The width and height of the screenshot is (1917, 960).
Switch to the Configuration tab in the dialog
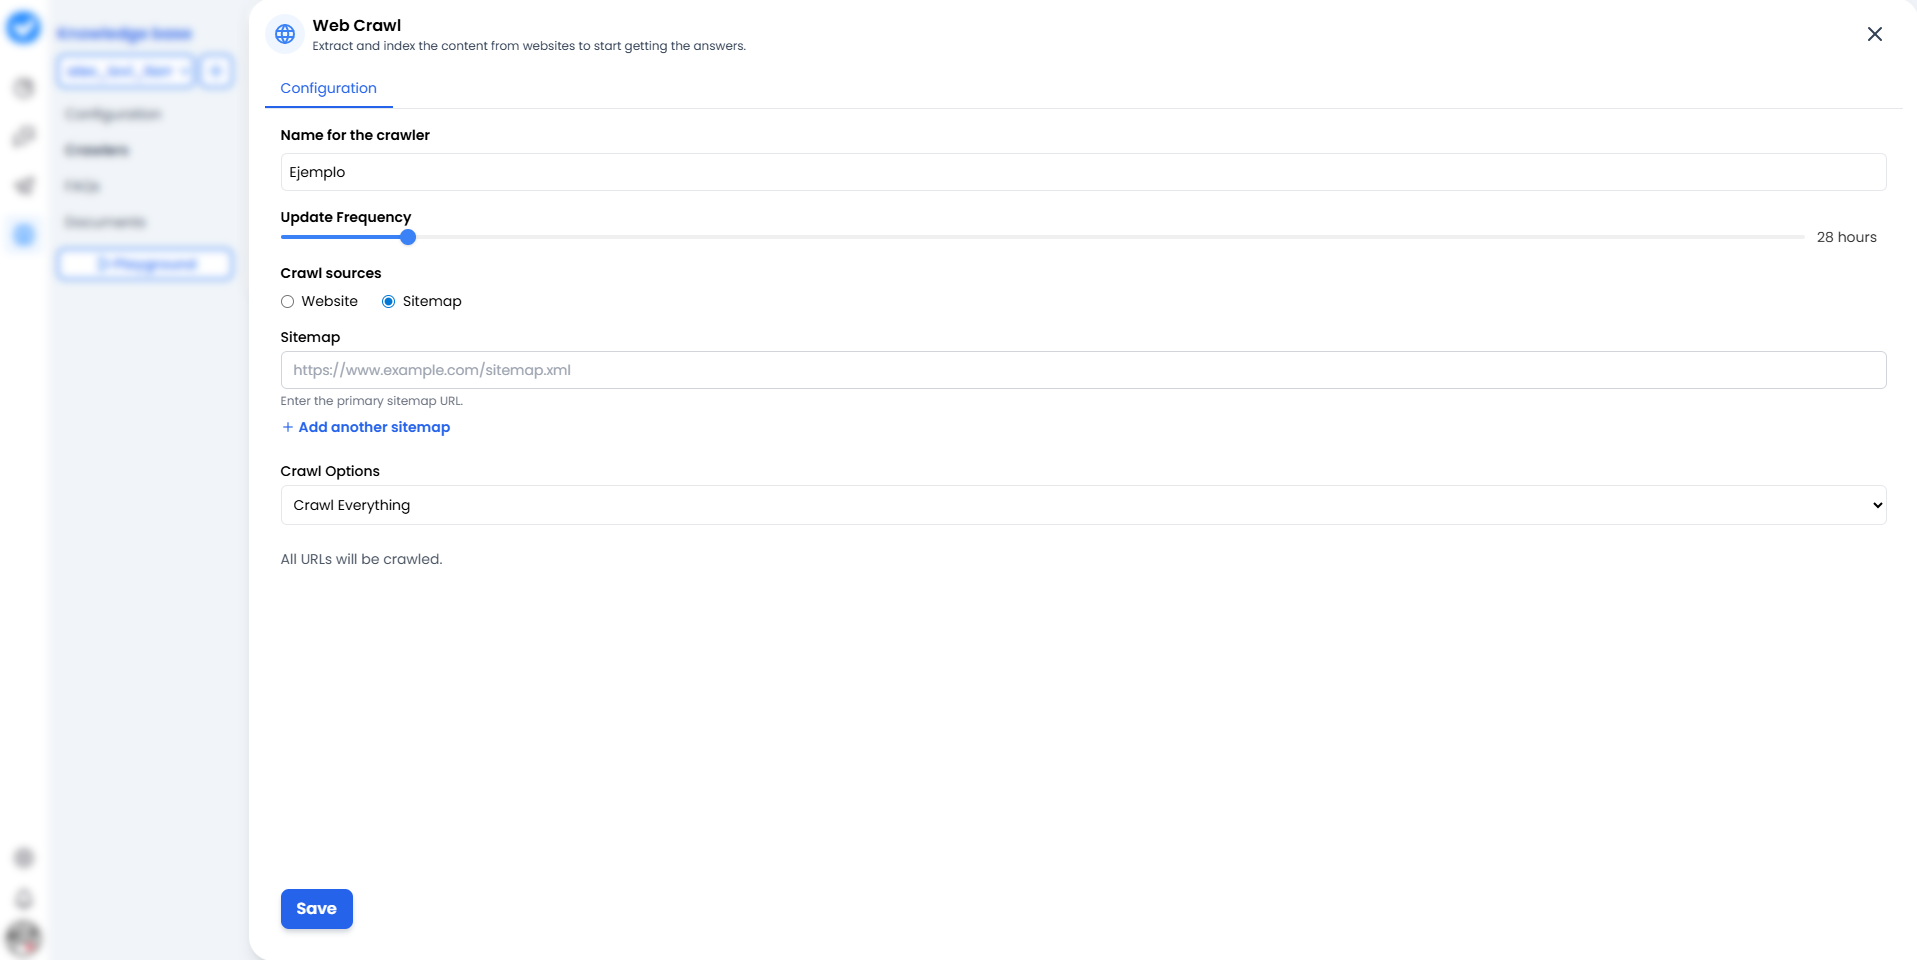pos(328,88)
